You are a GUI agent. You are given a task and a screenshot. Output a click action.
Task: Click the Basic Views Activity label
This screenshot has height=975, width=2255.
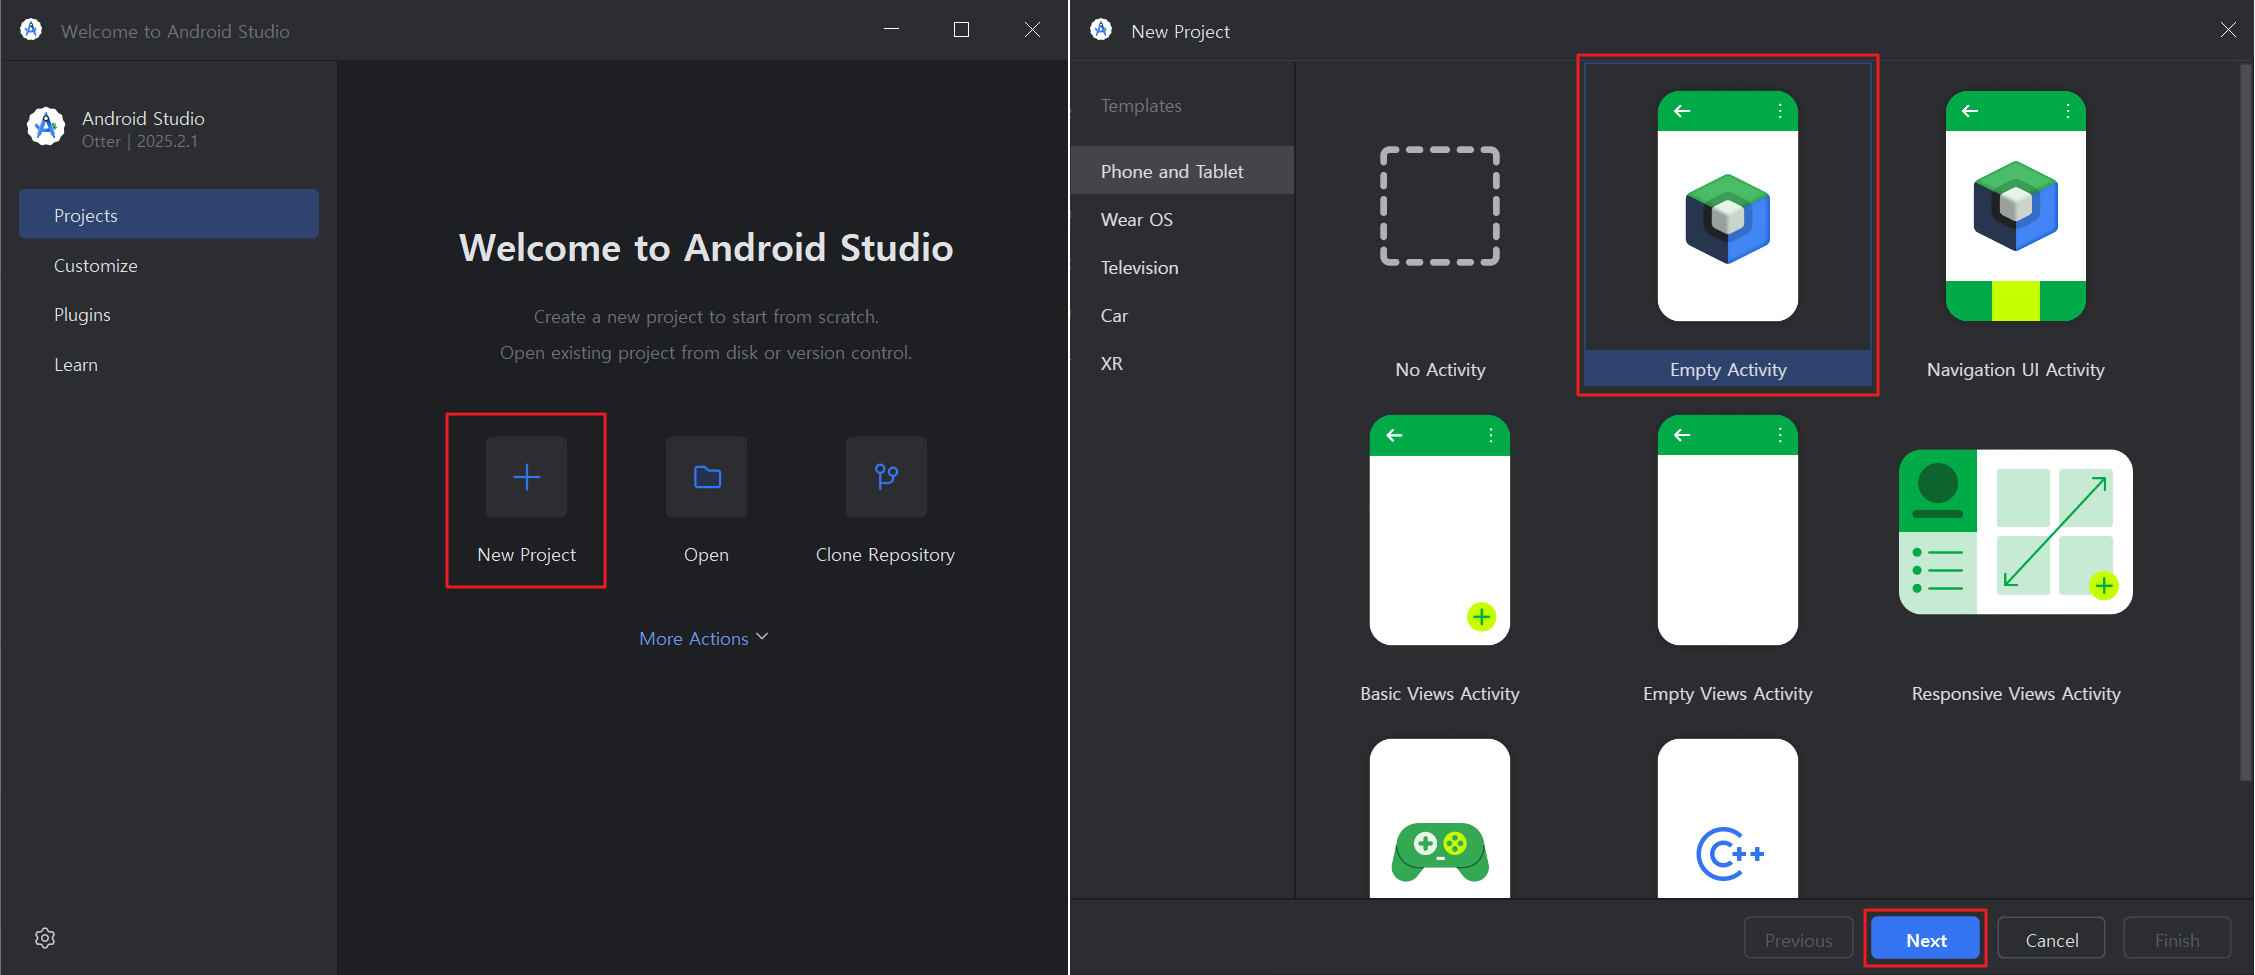pos(1440,693)
